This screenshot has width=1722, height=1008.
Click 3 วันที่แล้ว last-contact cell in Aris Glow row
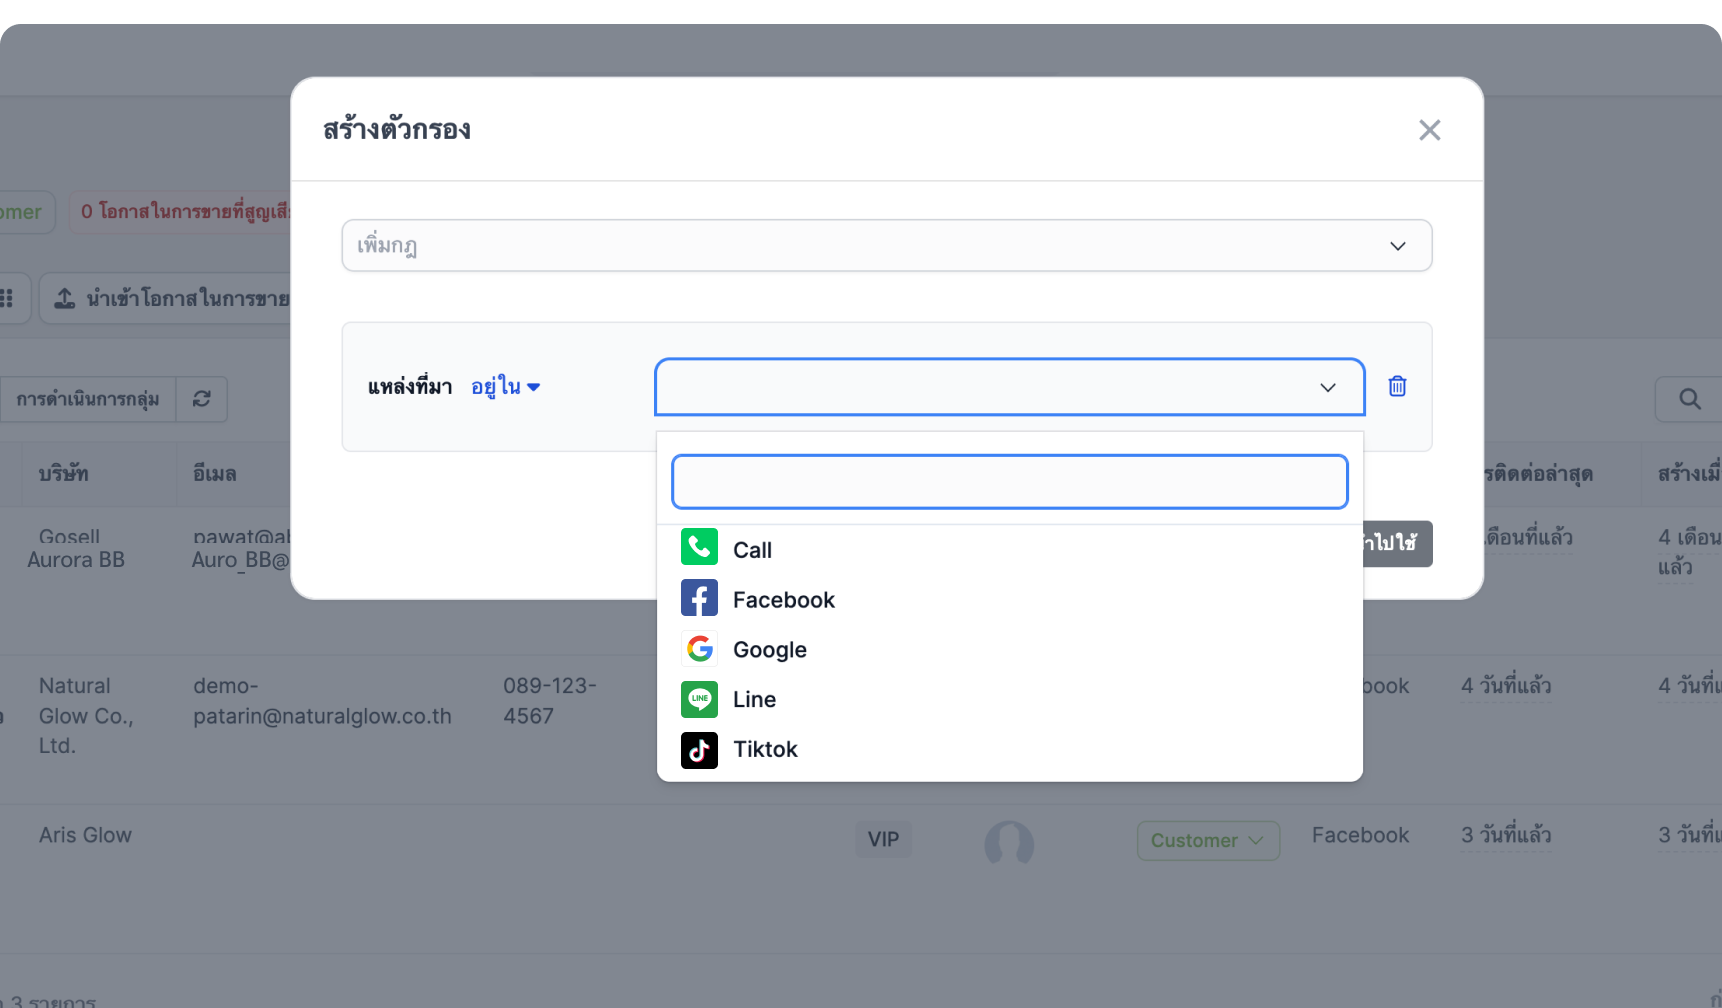click(x=1506, y=835)
